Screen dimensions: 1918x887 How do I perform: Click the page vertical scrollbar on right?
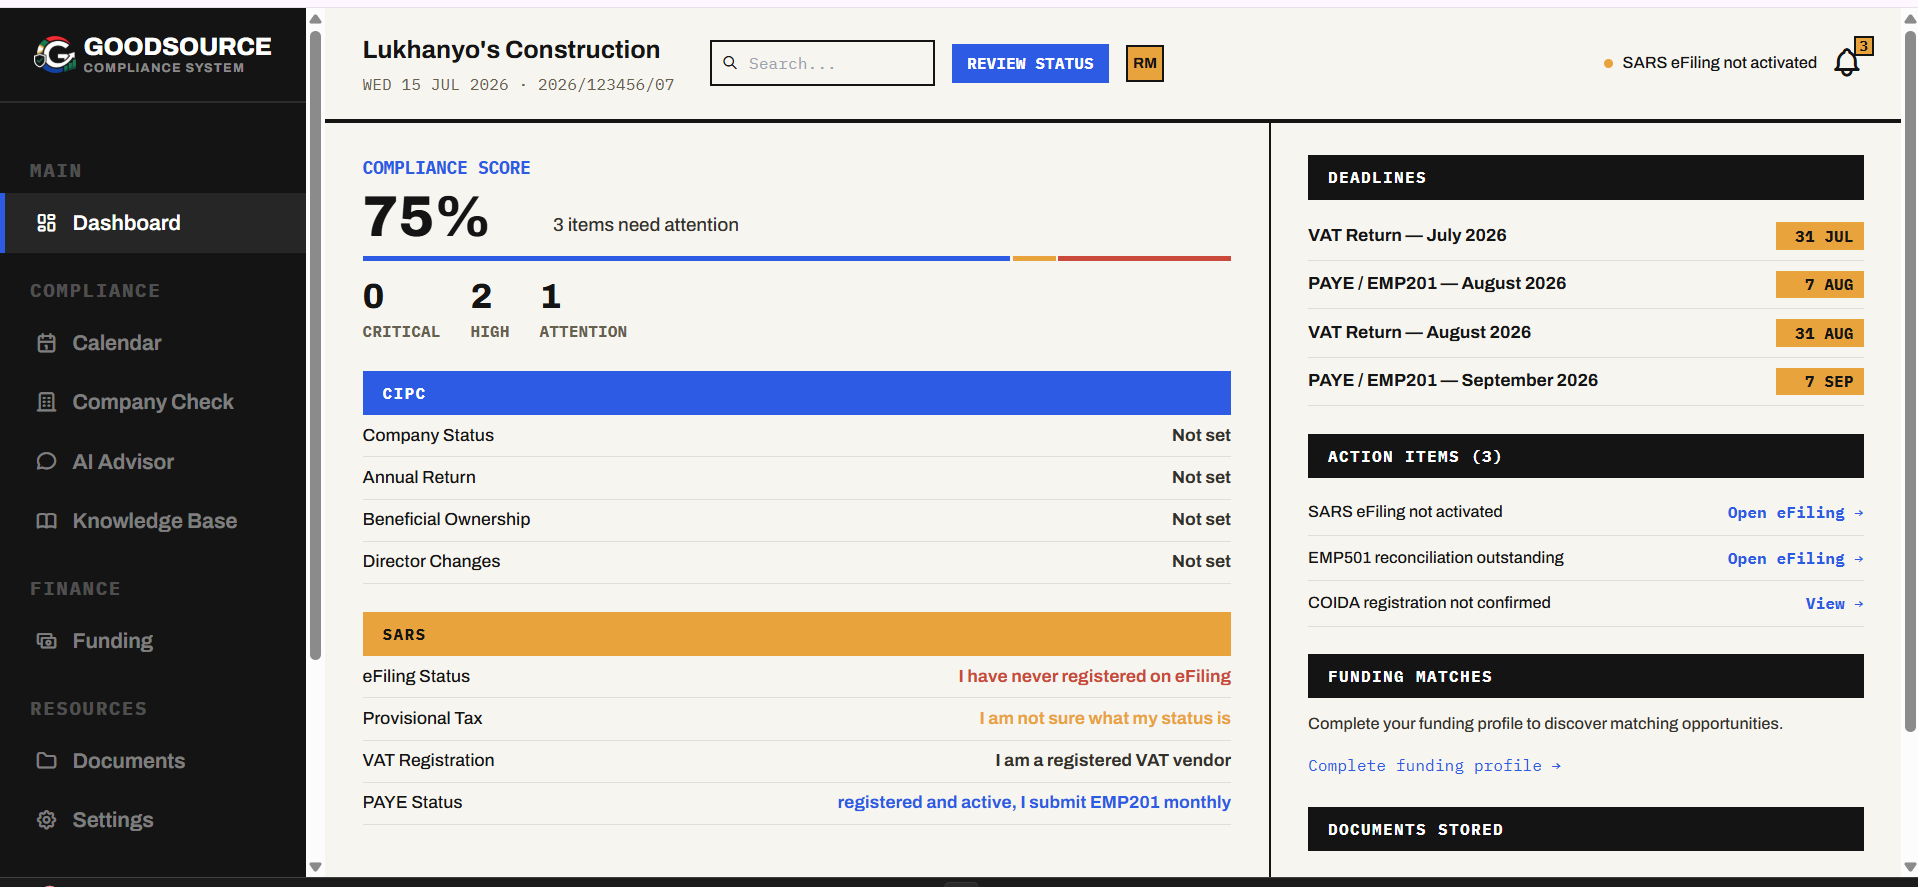tap(1910, 380)
